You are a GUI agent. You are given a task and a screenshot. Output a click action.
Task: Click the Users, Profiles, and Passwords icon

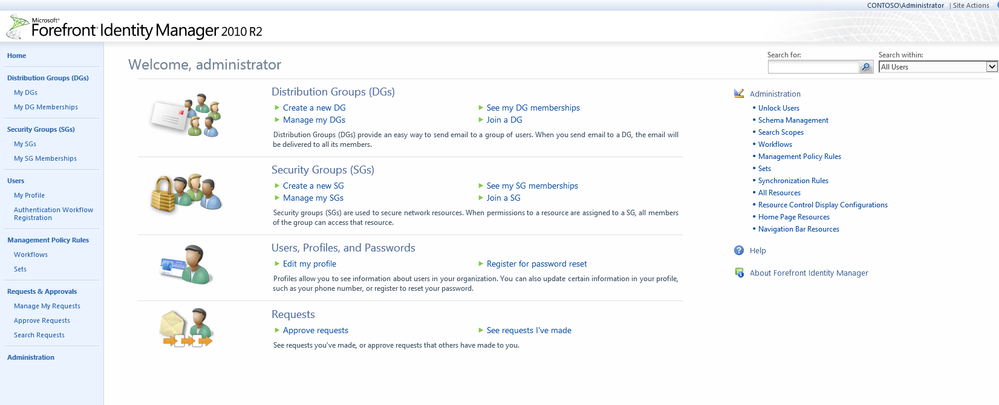pos(187,267)
